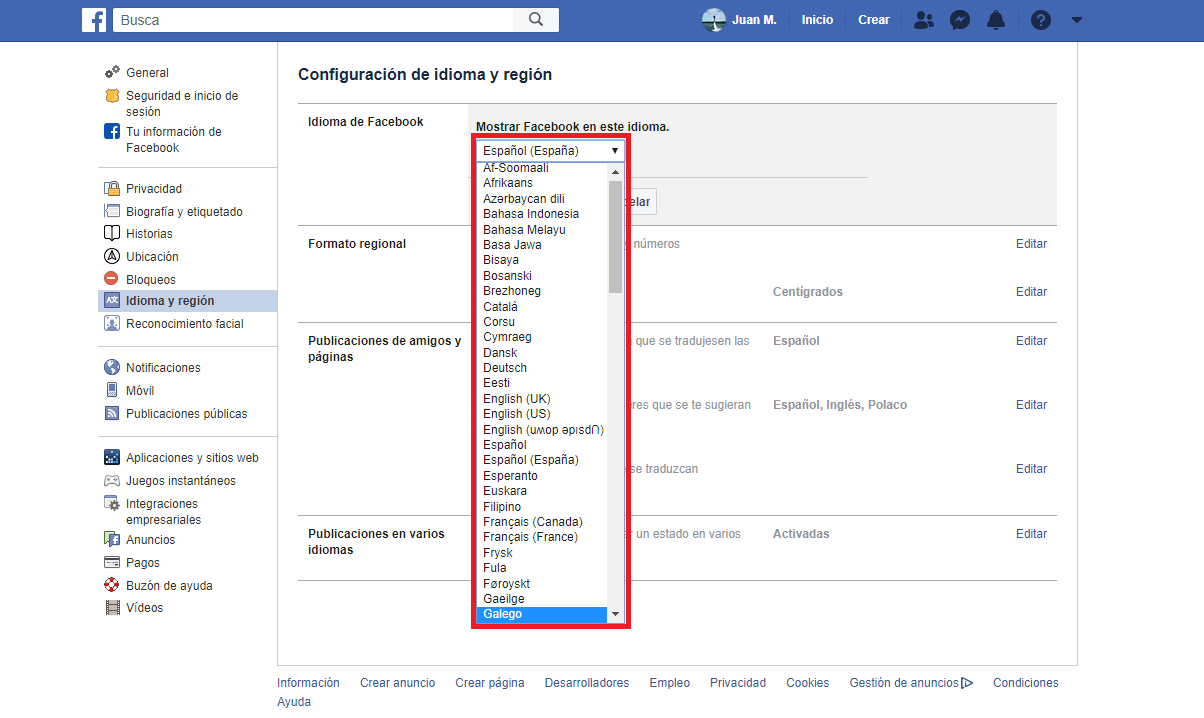Edit the Centígrados temperature setting

click(x=1031, y=292)
